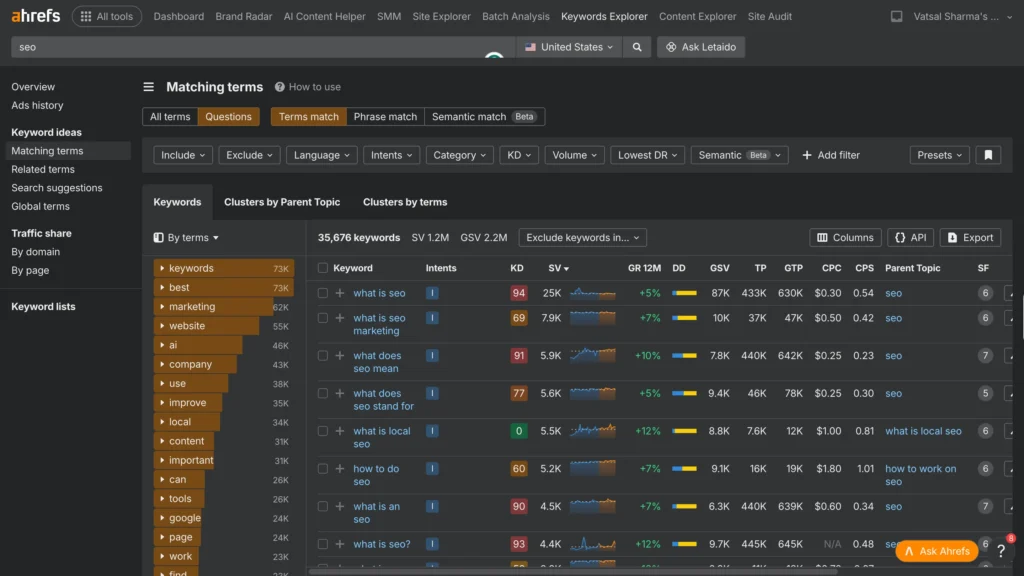
Task: Add the 'what is local seo' keyword with plus
Action: [340, 431]
